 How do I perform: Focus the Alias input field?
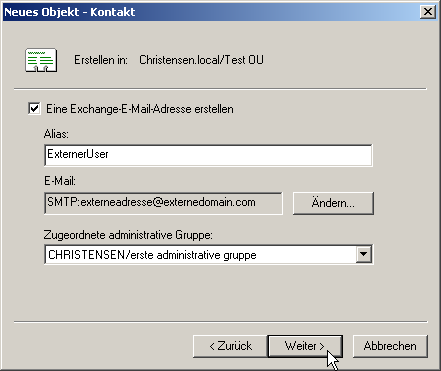click(x=208, y=155)
